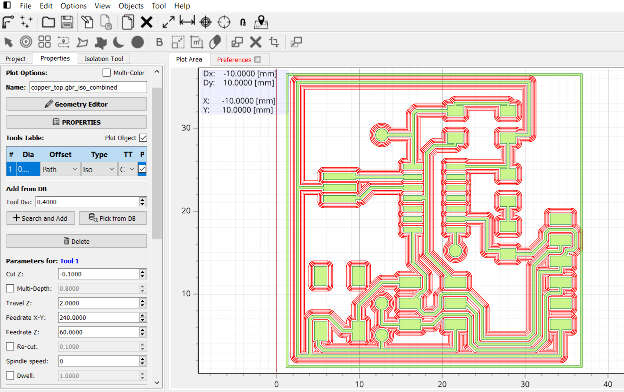Activate the diagonal-arrow Distance tool
The width and height of the screenshot is (624, 392).
point(169,22)
